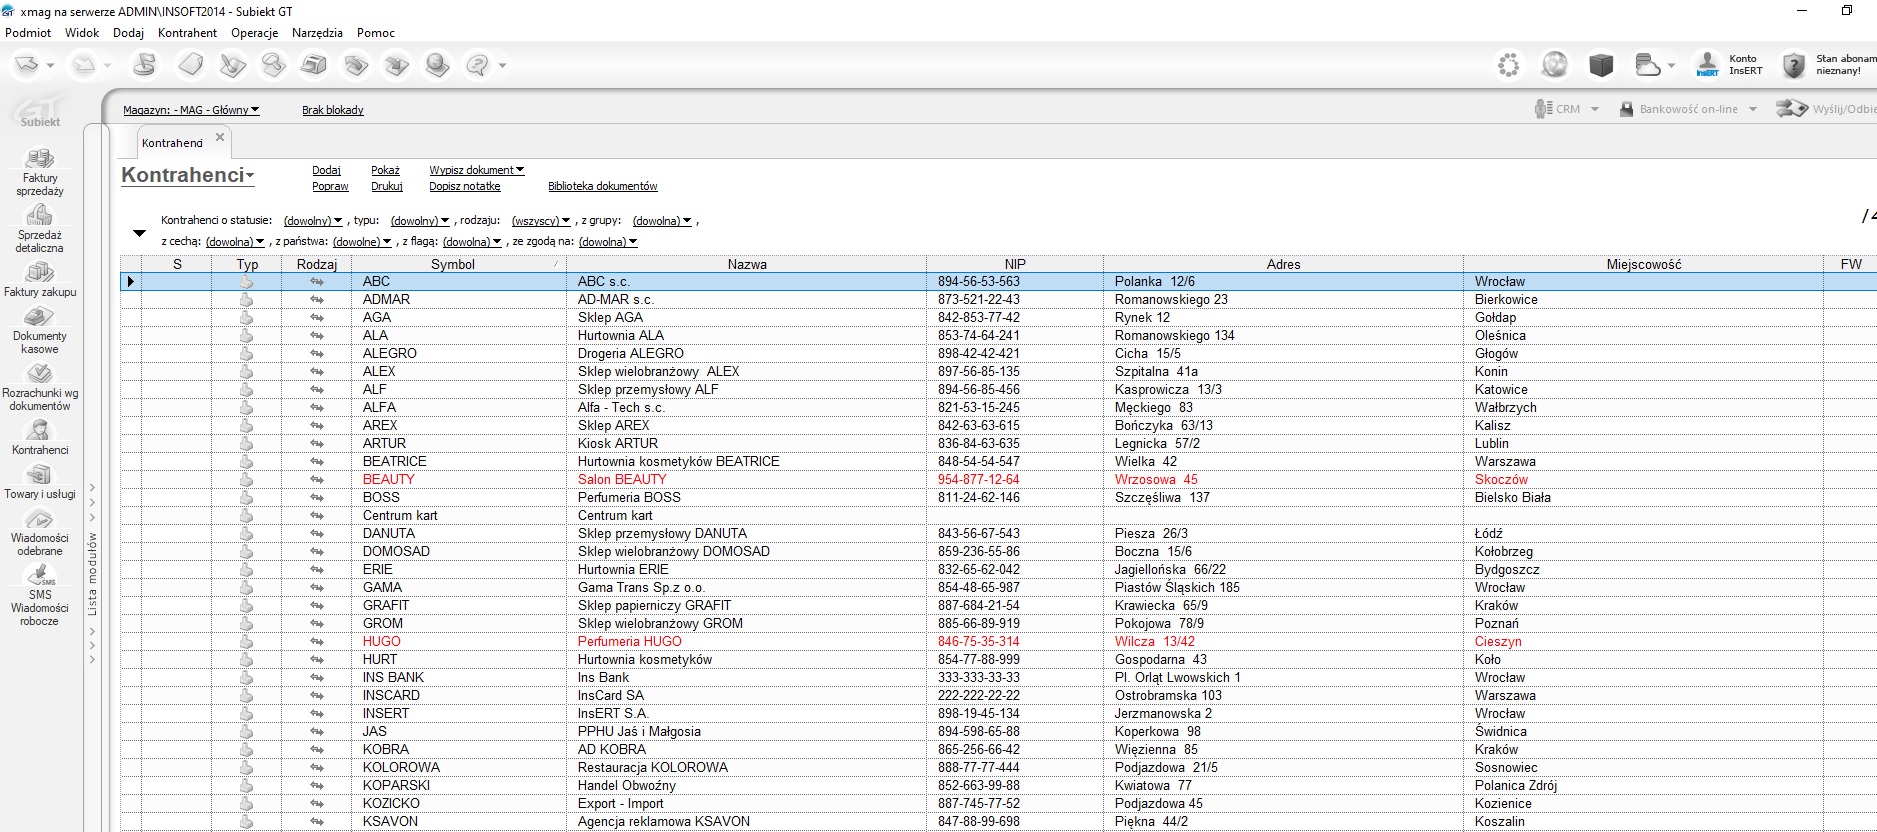1877x832 pixels.
Task: Open the Kontrahenci sidebar module
Action: pyautogui.click(x=40, y=437)
